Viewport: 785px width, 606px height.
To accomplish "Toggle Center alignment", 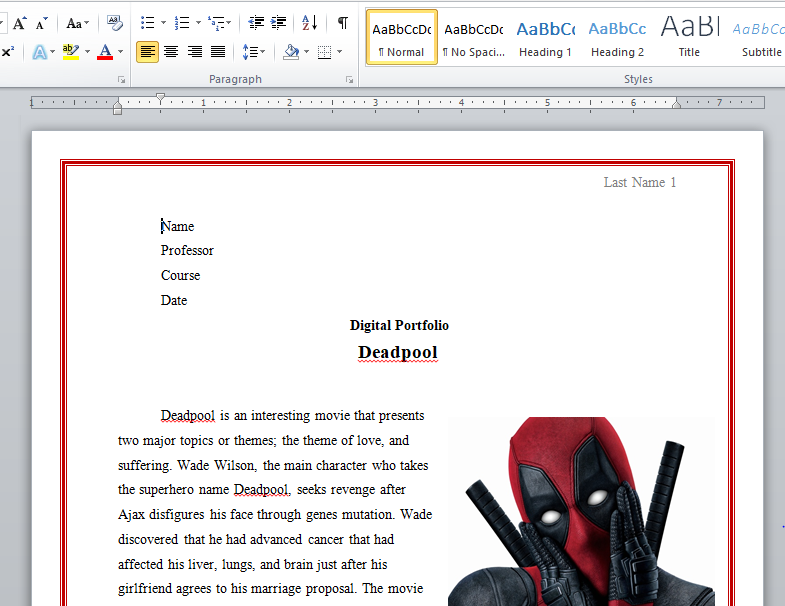I will (x=171, y=52).
